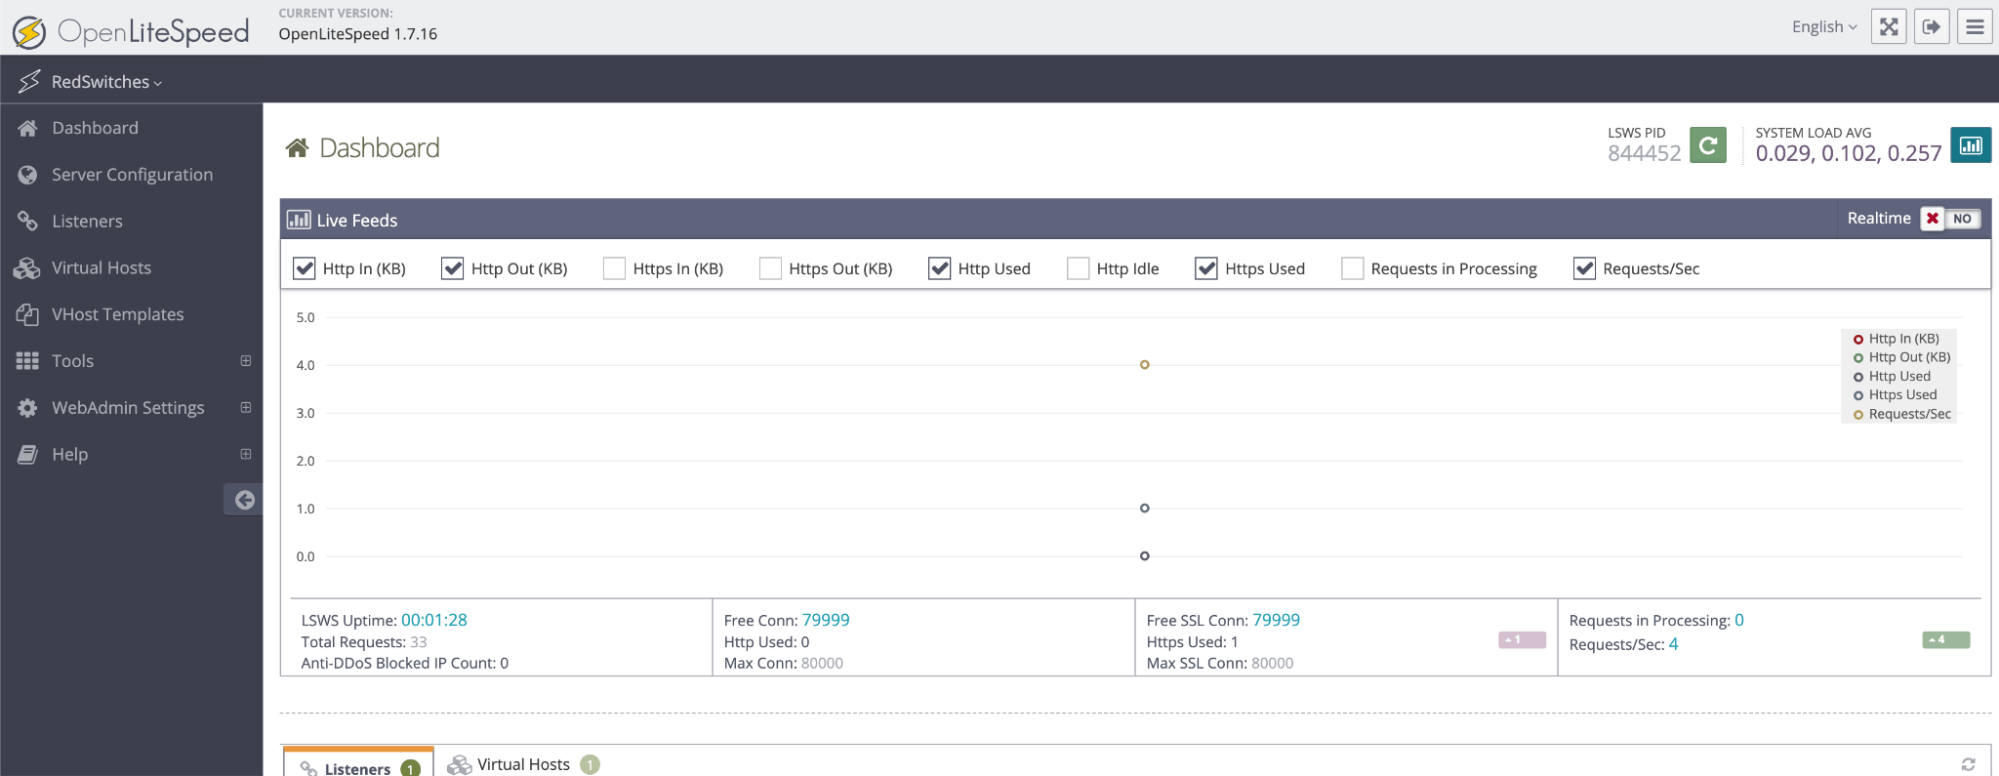Enable Http Idle checkbox
The image size is (1999, 776).
click(x=1078, y=268)
